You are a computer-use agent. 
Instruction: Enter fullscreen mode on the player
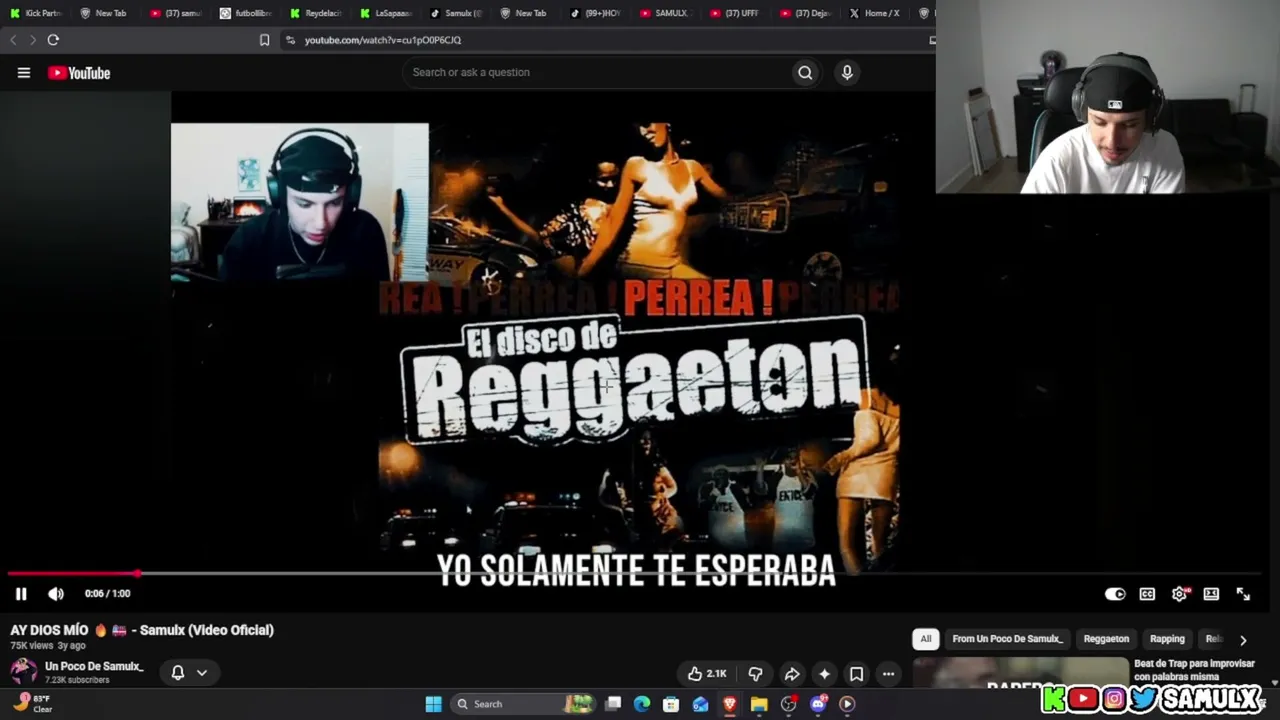1243,594
